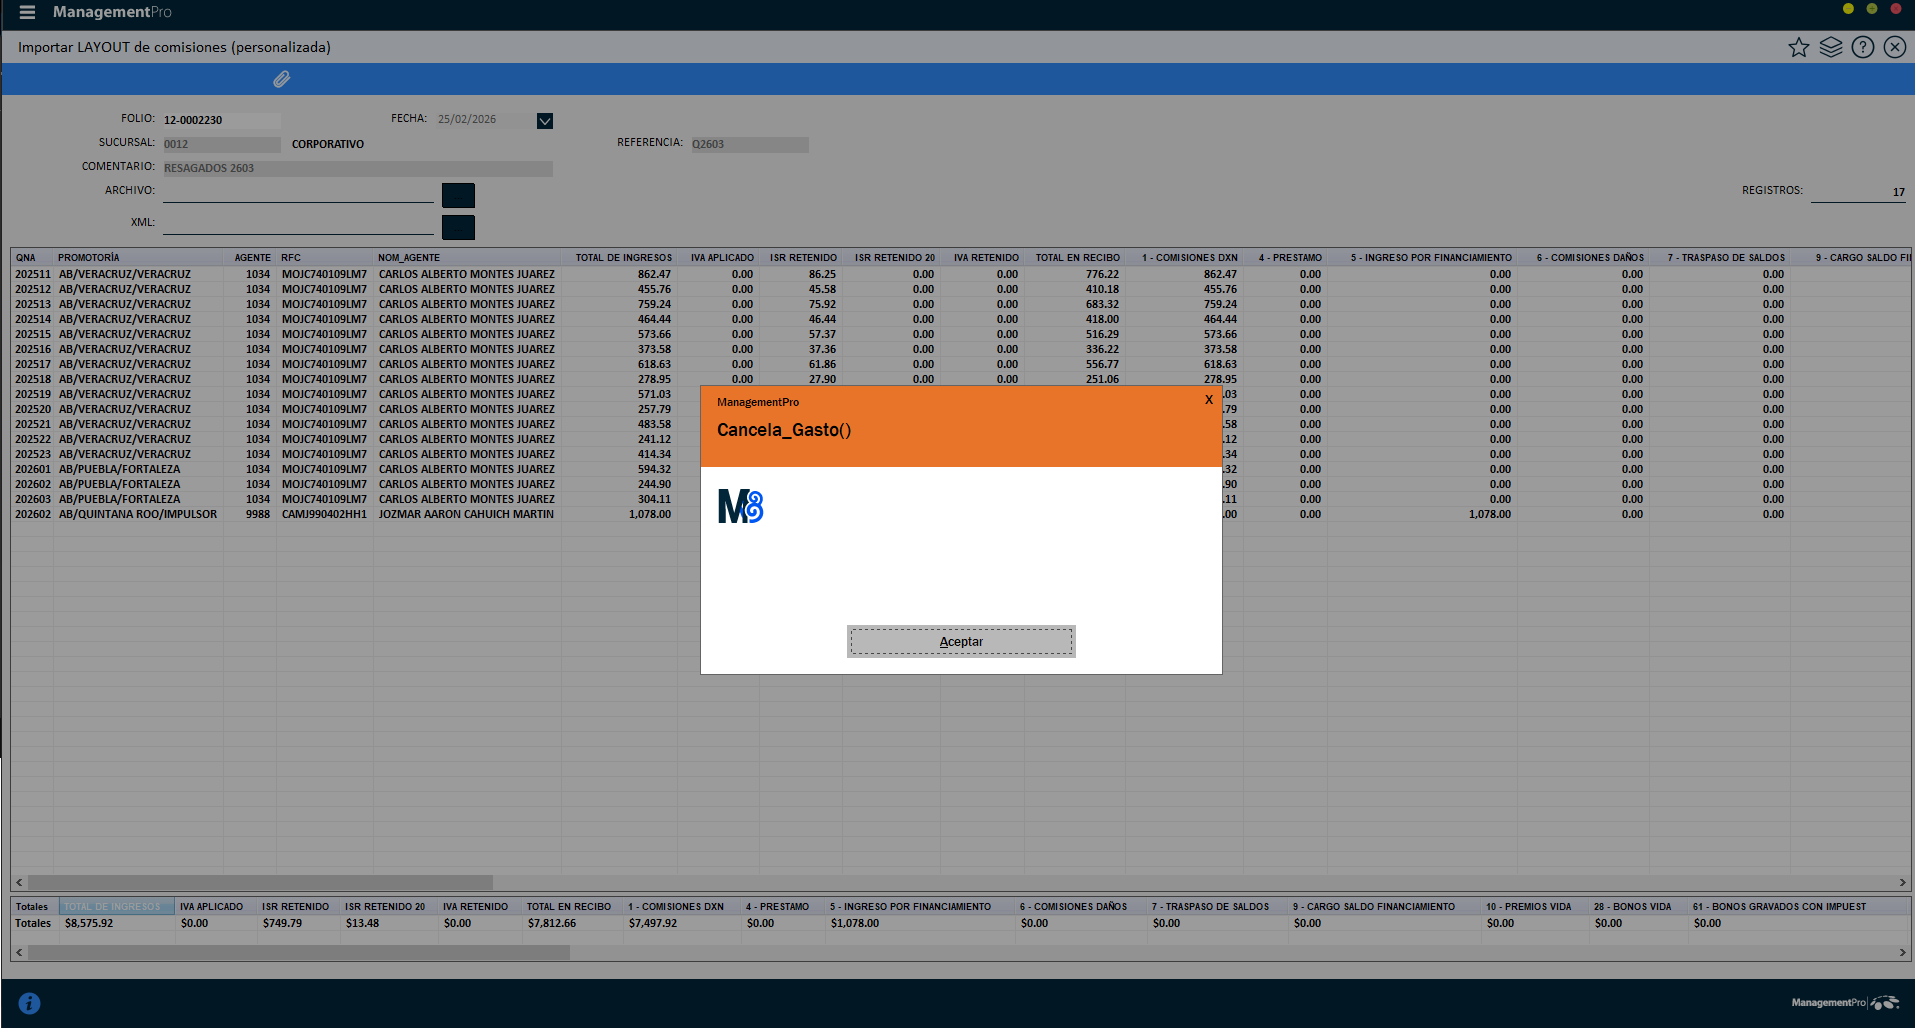
Task: Click the XML browse button
Action: [x=458, y=227]
